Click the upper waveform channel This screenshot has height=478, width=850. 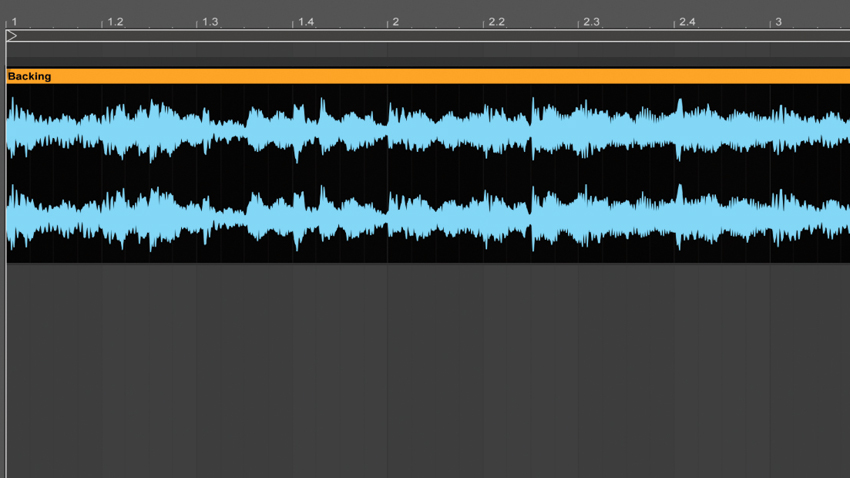point(428,130)
